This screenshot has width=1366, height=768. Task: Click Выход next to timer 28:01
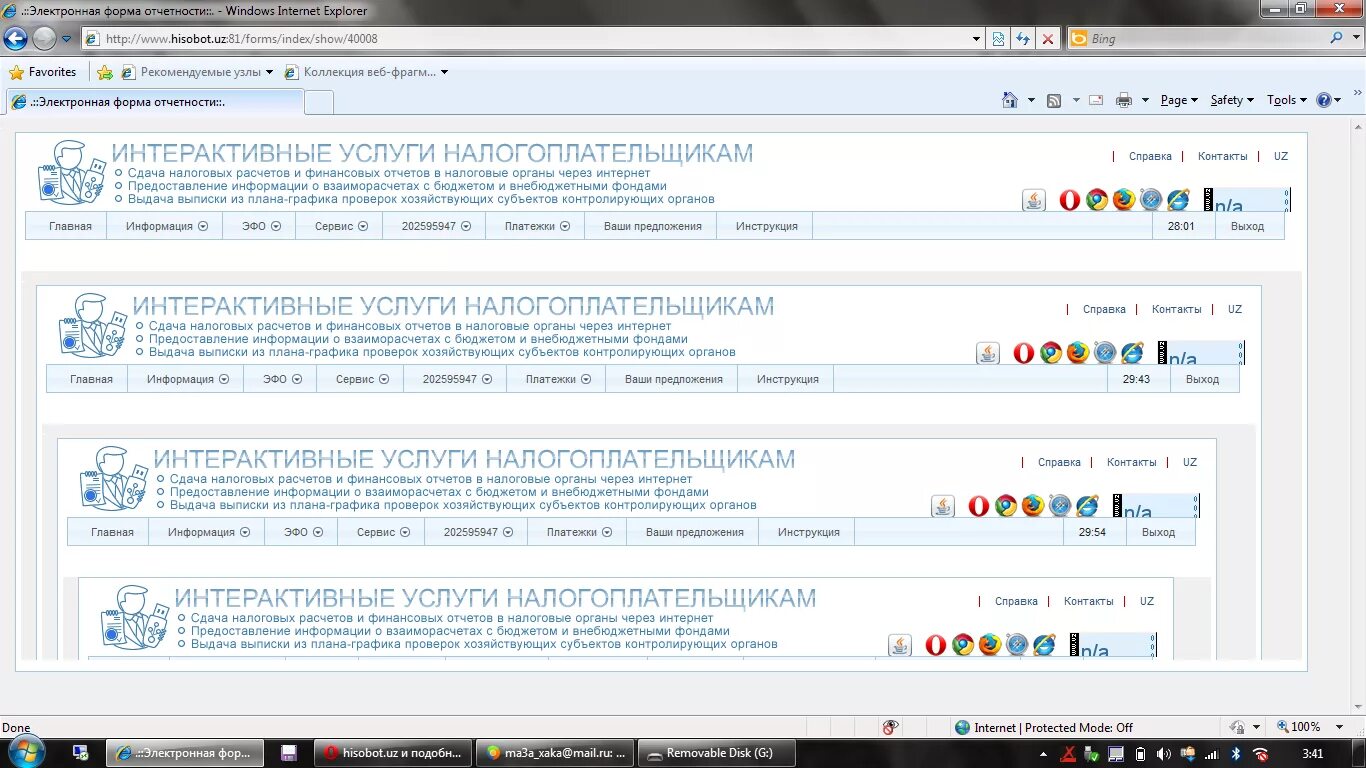pyautogui.click(x=1248, y=226)
